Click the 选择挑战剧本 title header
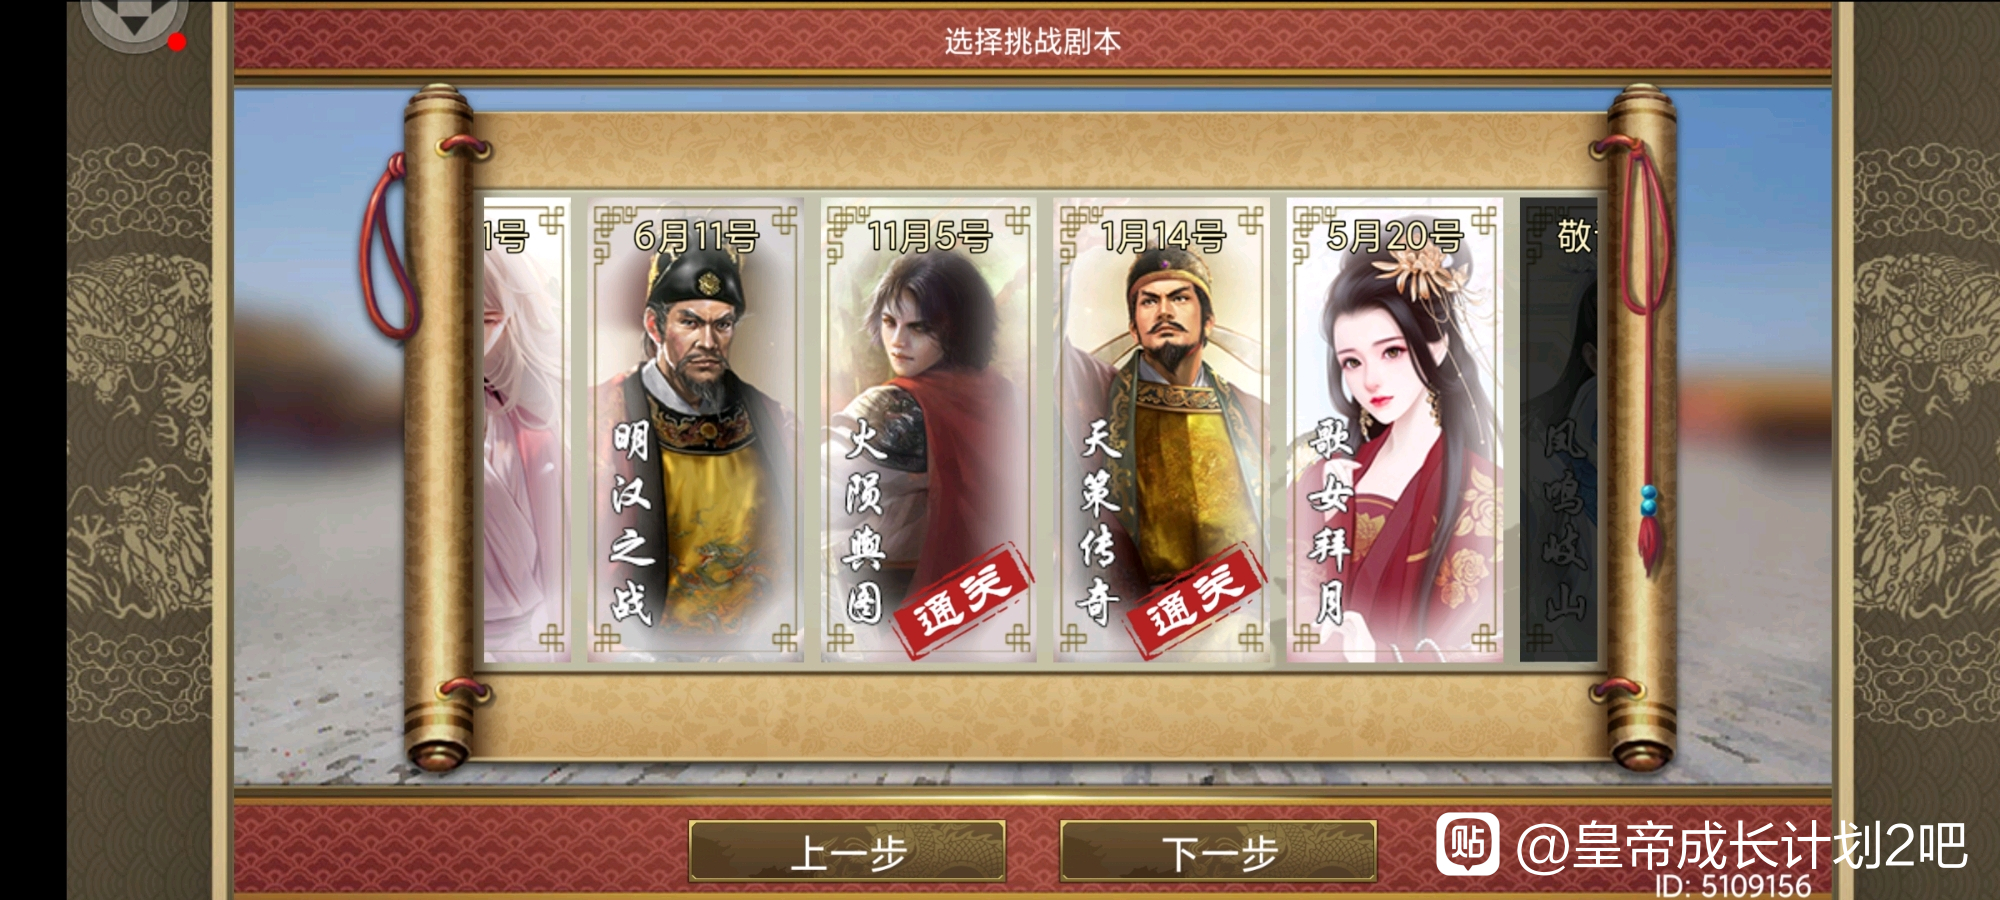The image size is (2000, 900). [1033, 41]
